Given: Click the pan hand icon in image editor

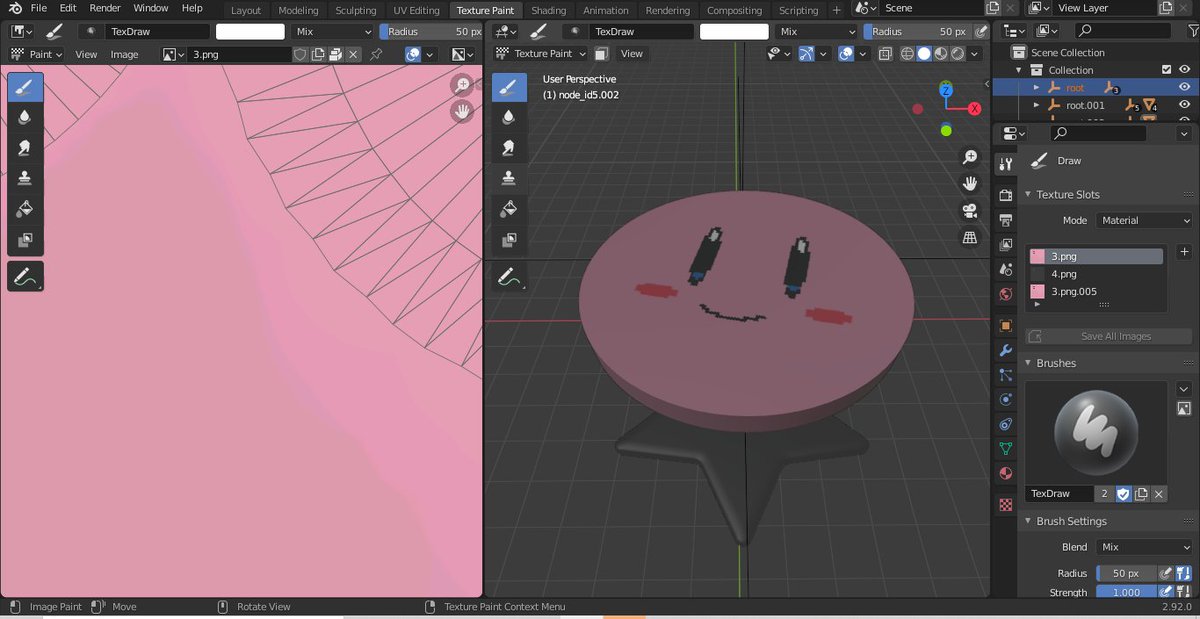Looking at the screenshot, I should (462, 112).
